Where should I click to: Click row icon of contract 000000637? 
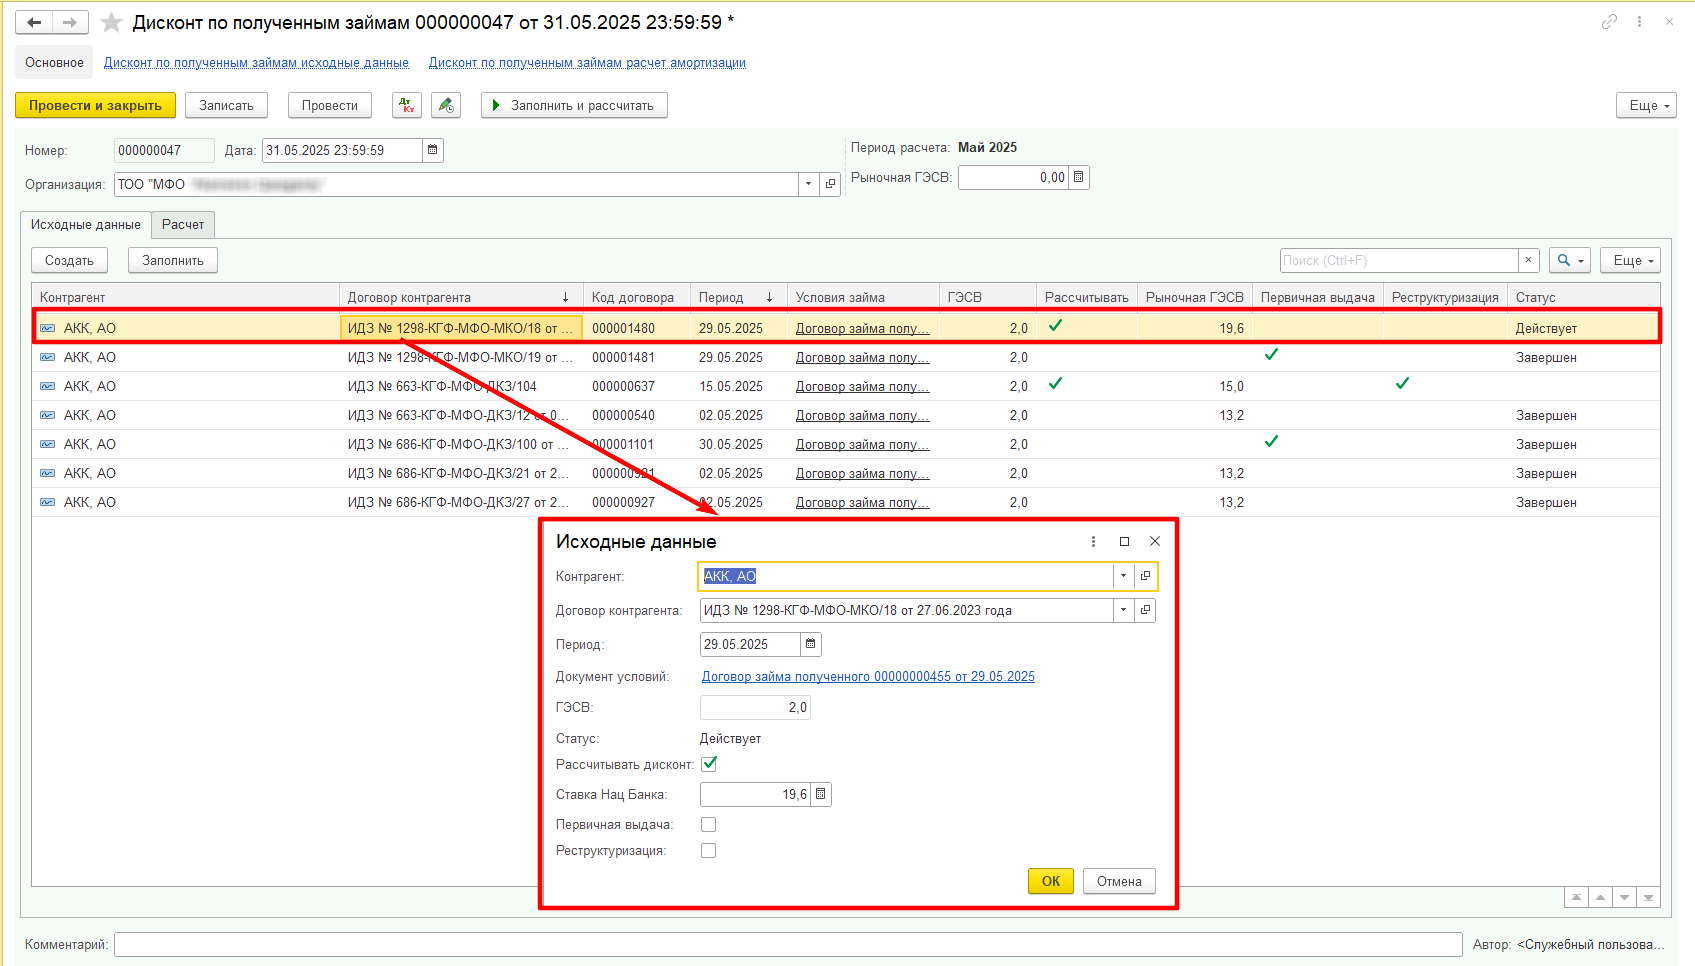point(47,386)
